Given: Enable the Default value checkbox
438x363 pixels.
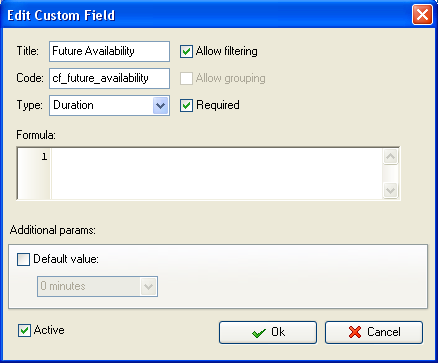Looking at the screenshot, I should 23,259.
